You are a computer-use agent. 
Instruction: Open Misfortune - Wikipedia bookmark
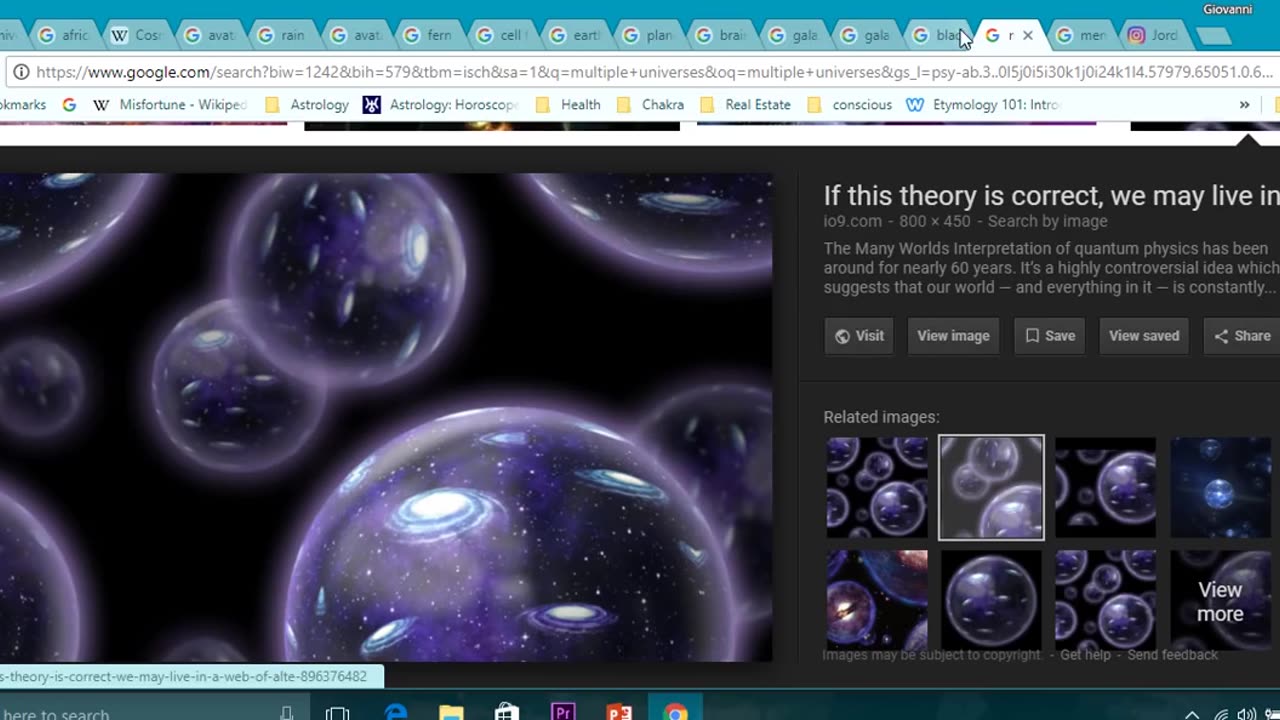tap(169, 104)
